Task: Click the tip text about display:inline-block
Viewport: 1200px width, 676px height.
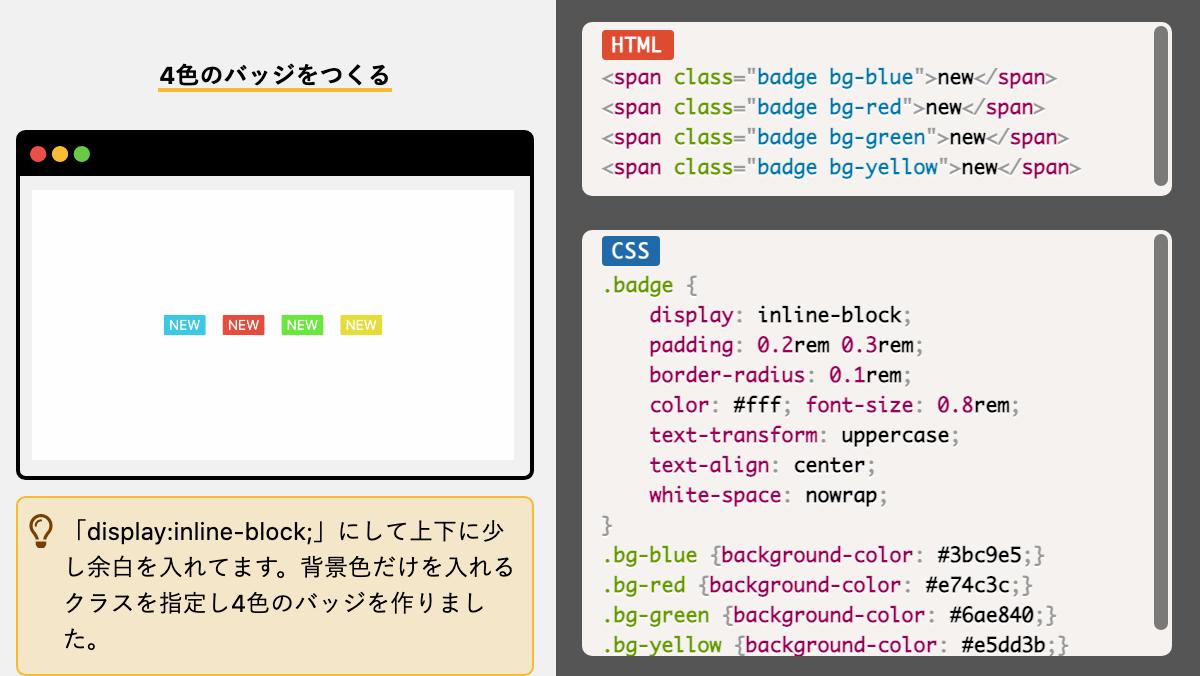Action: click(289, 584)
